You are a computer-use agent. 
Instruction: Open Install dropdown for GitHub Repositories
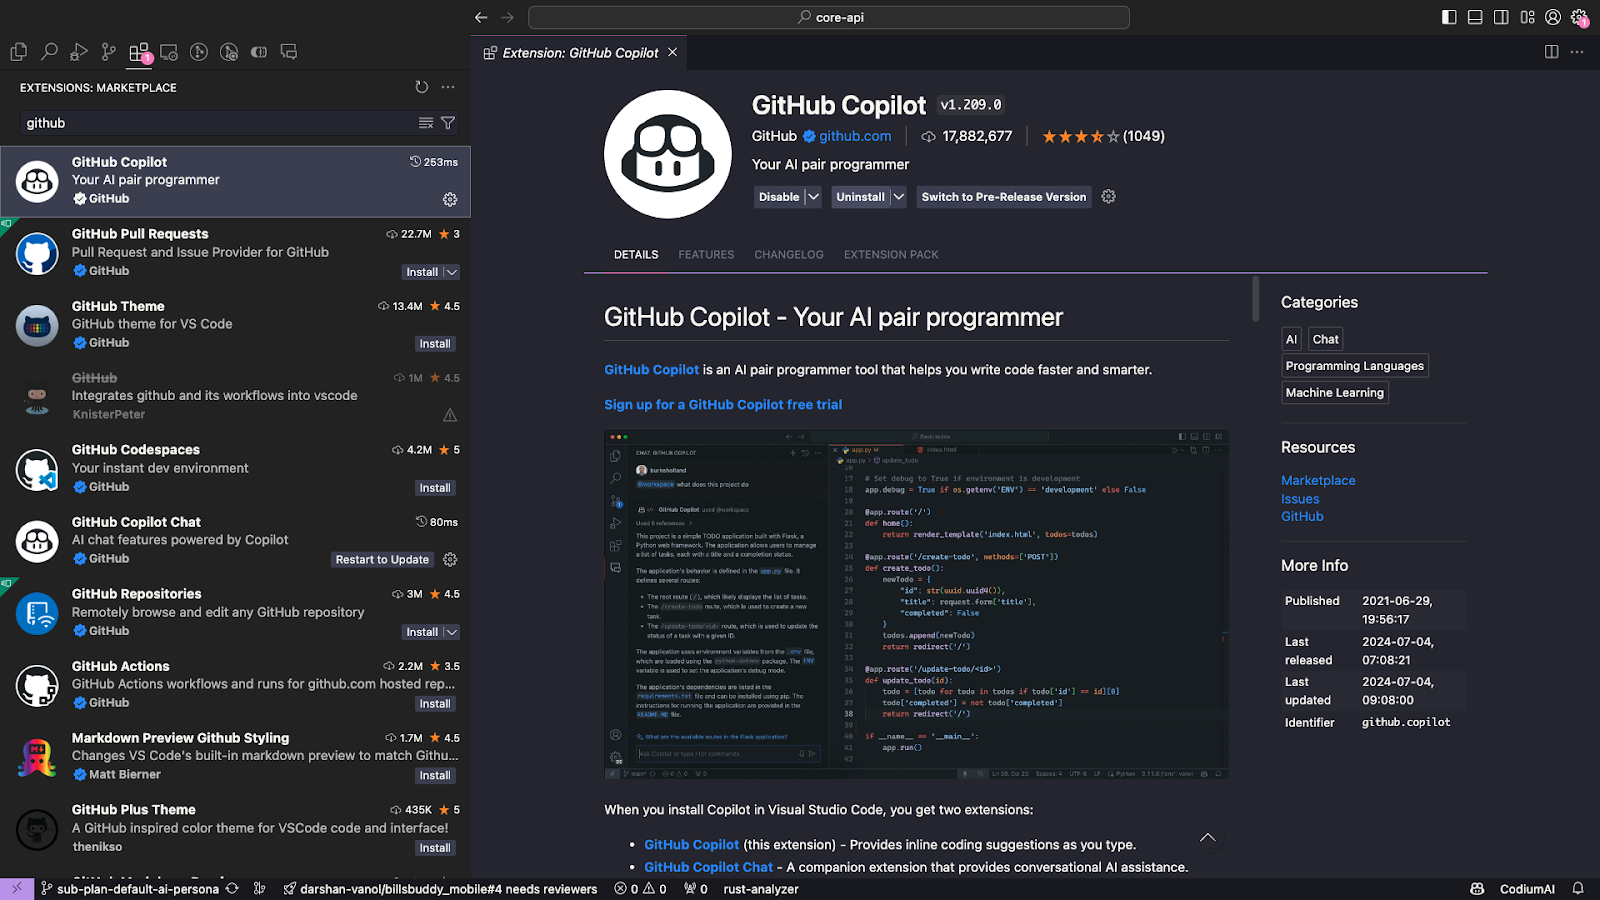[451, 632]
